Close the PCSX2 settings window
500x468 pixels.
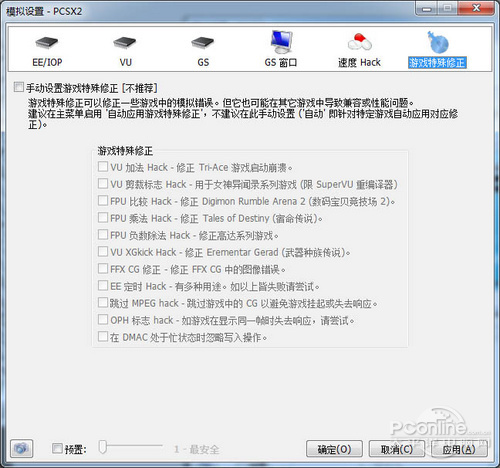point(477,8)
